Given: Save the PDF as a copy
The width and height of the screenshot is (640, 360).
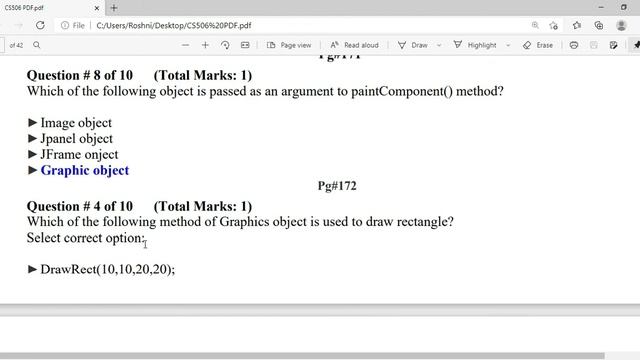Looking at the screenshot, I should pos(613,45).
